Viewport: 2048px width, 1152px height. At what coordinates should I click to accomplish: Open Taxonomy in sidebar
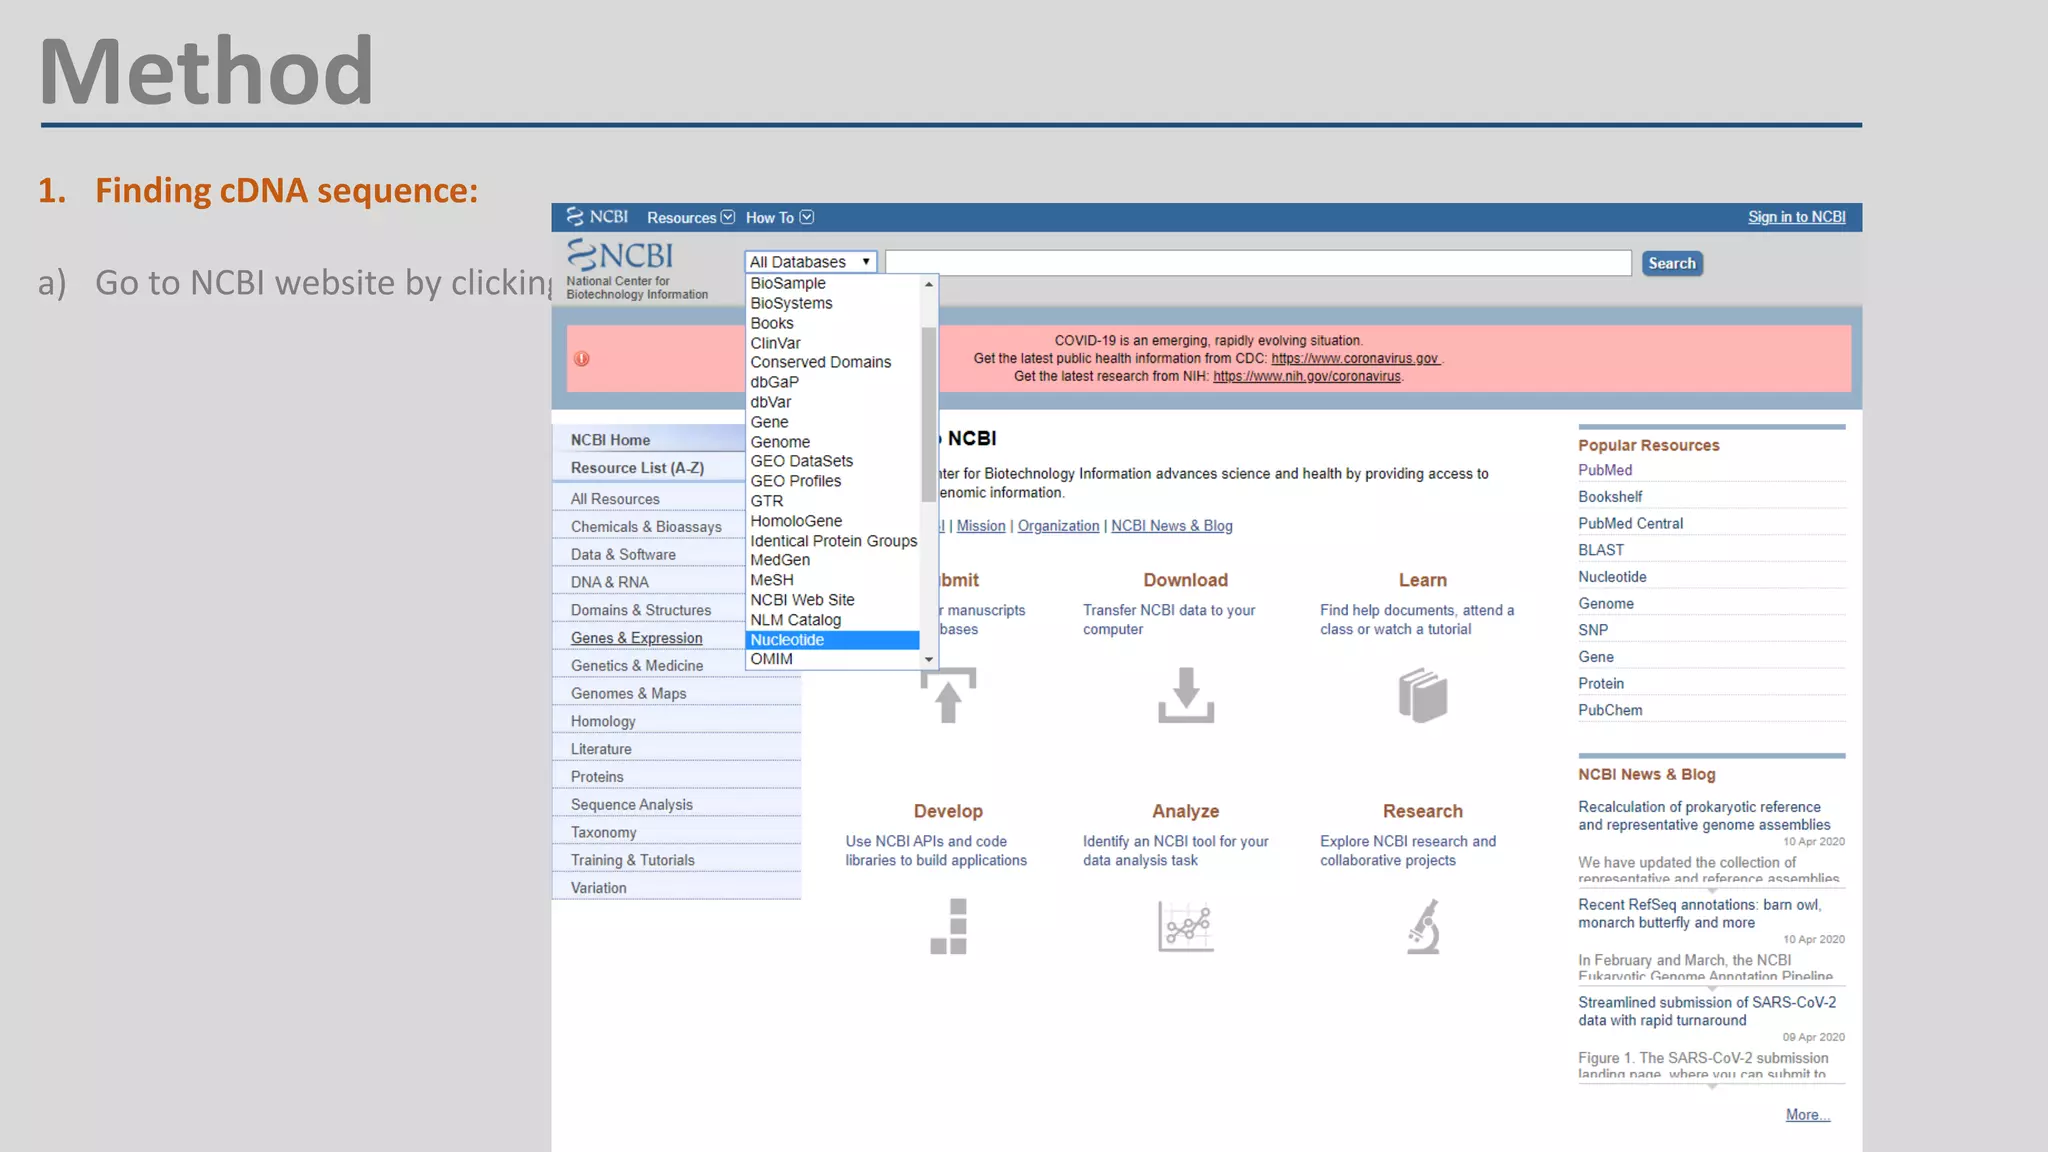point(676,833)
